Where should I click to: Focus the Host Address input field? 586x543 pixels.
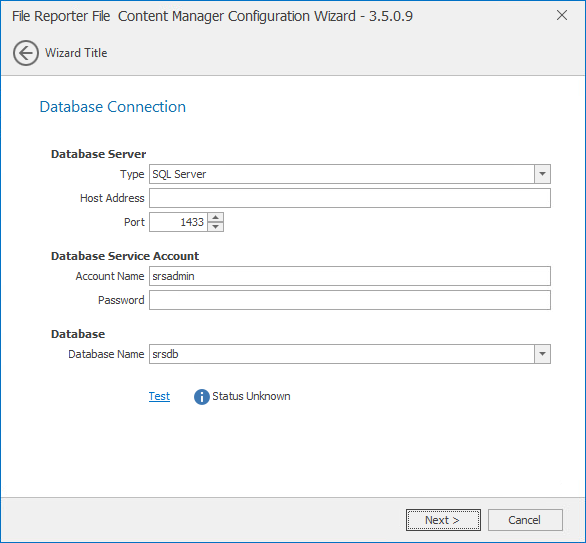[x=350, y=198]
